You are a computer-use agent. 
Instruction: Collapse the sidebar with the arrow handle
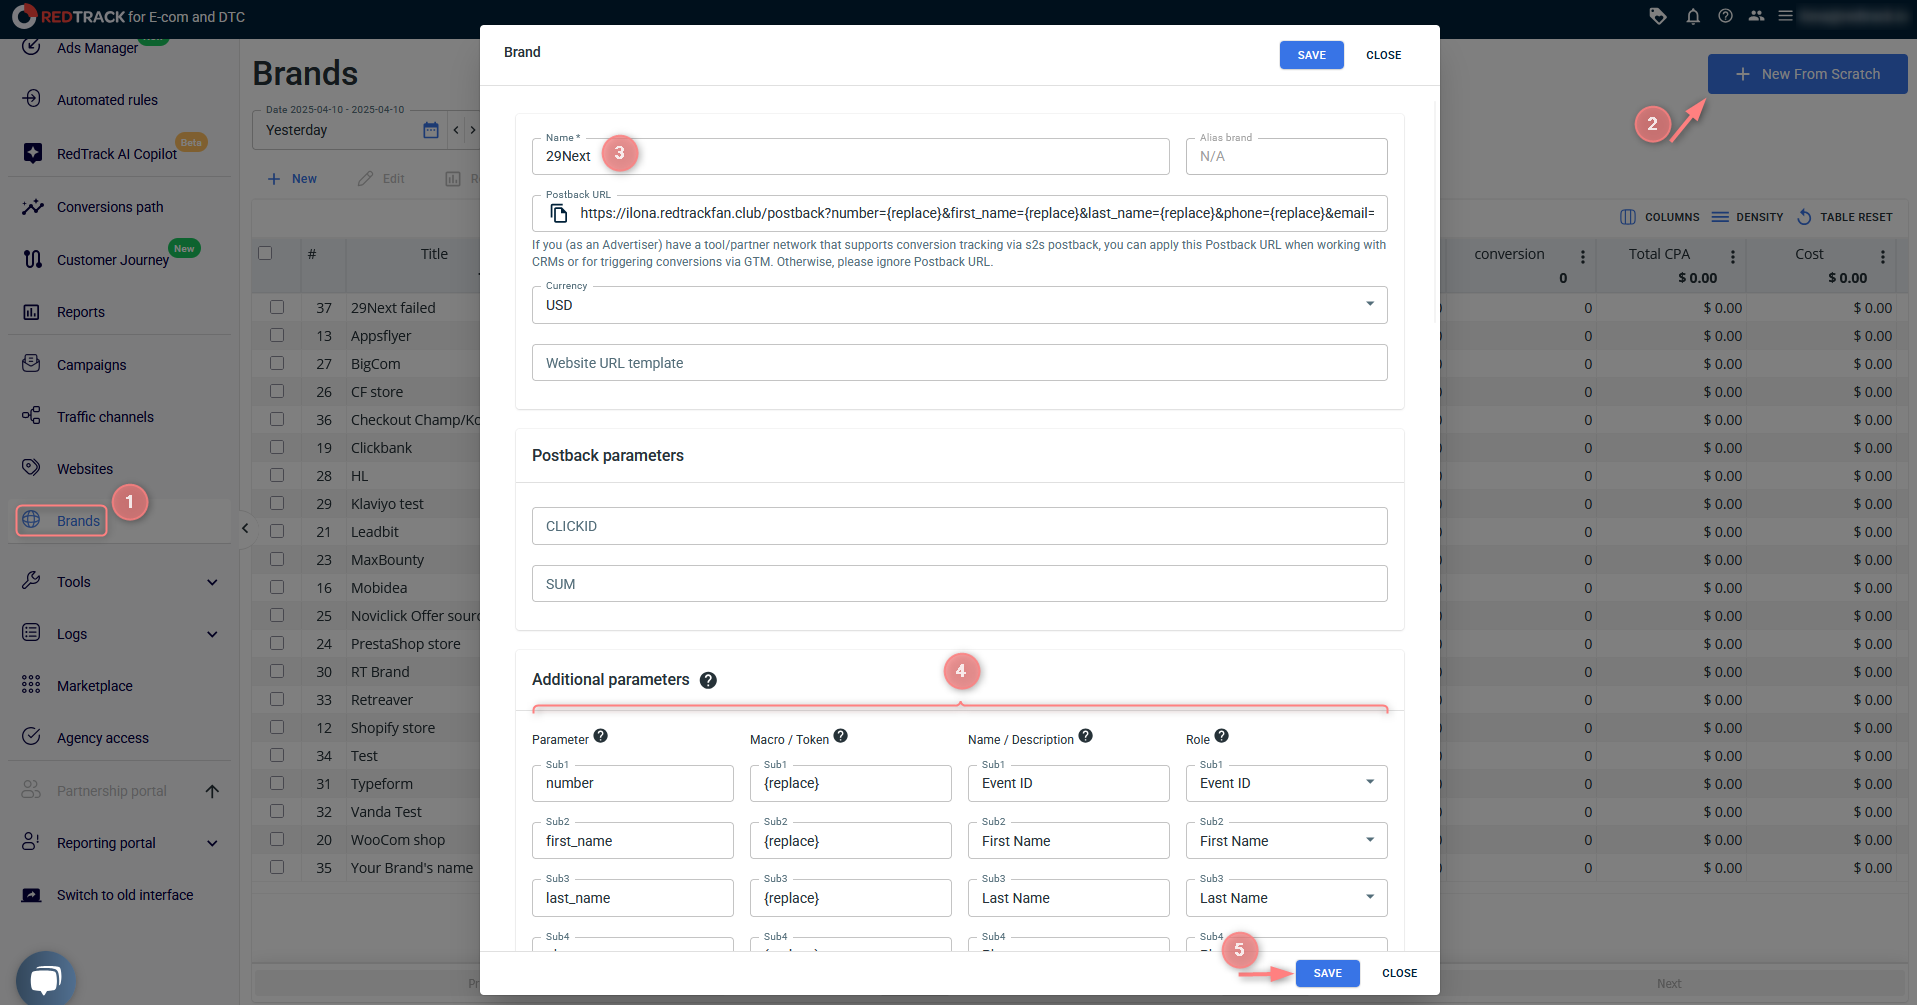tap(245, 528)
